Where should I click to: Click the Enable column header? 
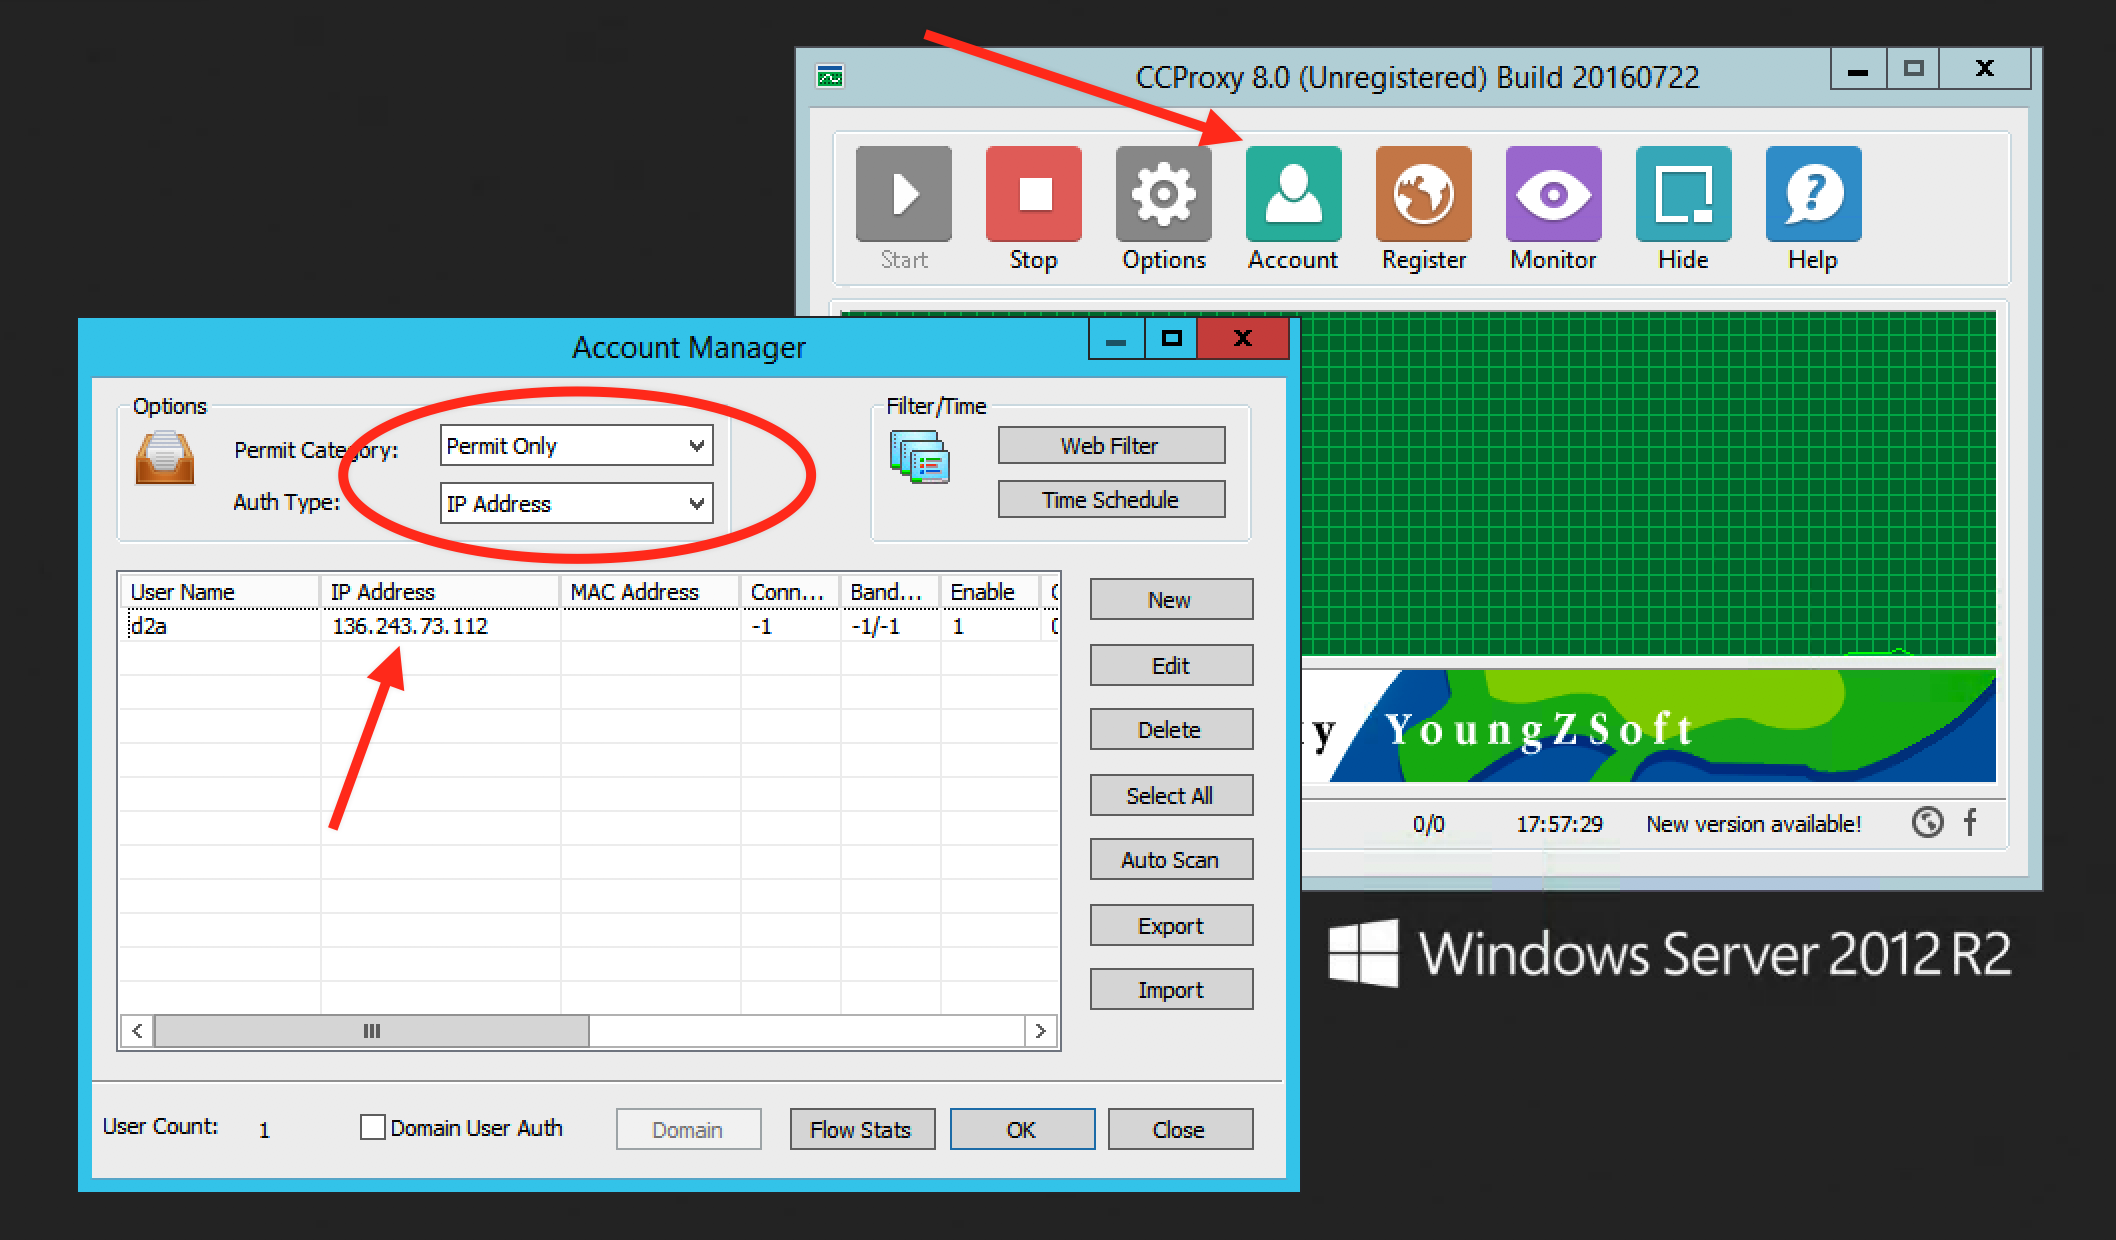coord(990,592)
